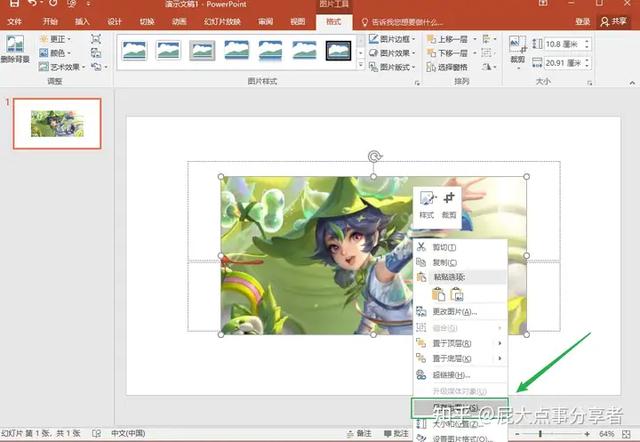Click the picture height field 10.8 厘米

[x=563, y=44]
